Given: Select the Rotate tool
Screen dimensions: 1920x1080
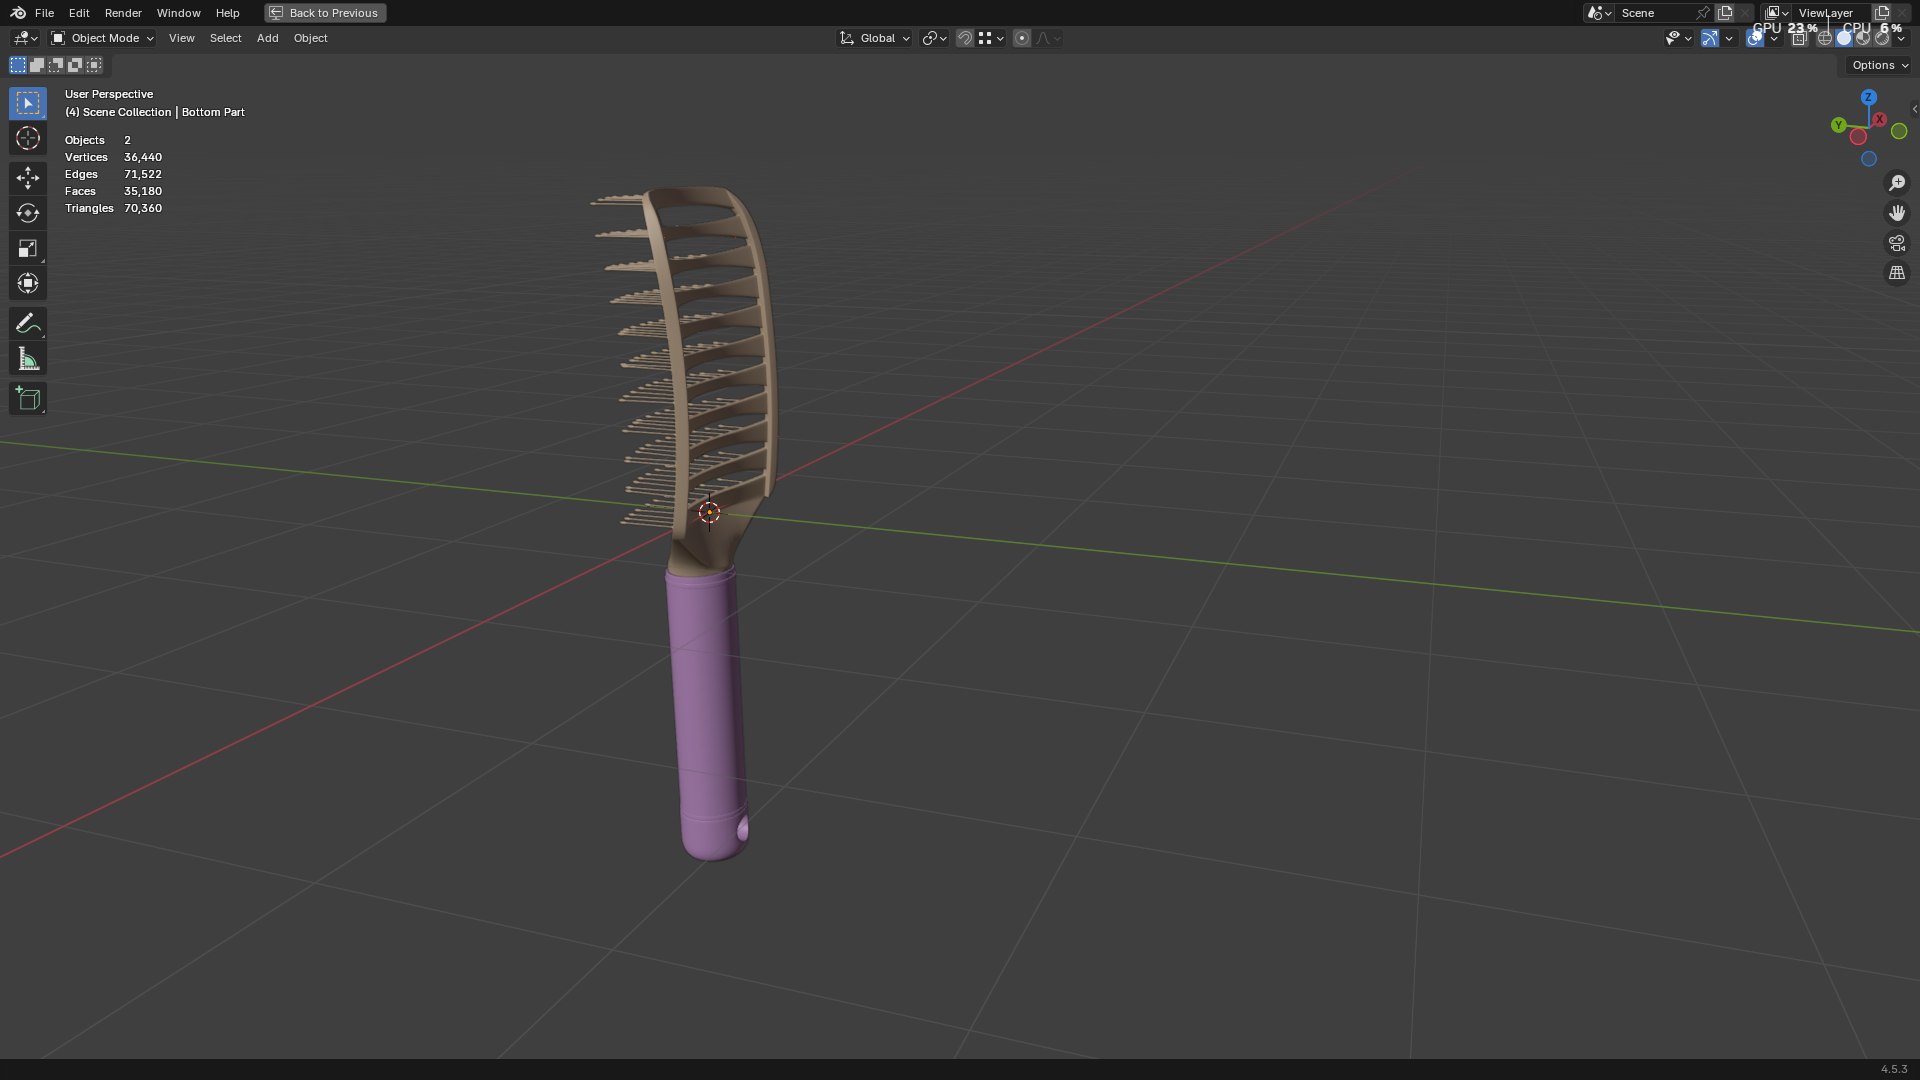Looking at the screenshot, I should click(x=27, y=213).
